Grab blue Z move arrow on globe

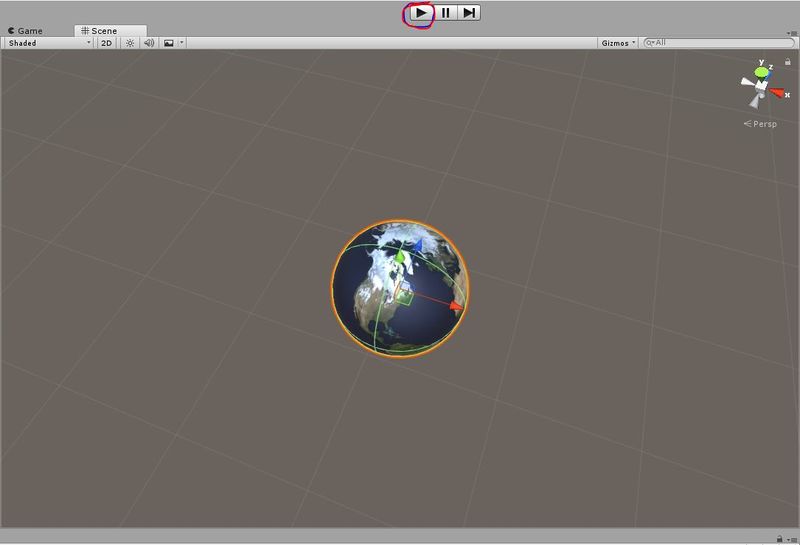coord(418,246)
